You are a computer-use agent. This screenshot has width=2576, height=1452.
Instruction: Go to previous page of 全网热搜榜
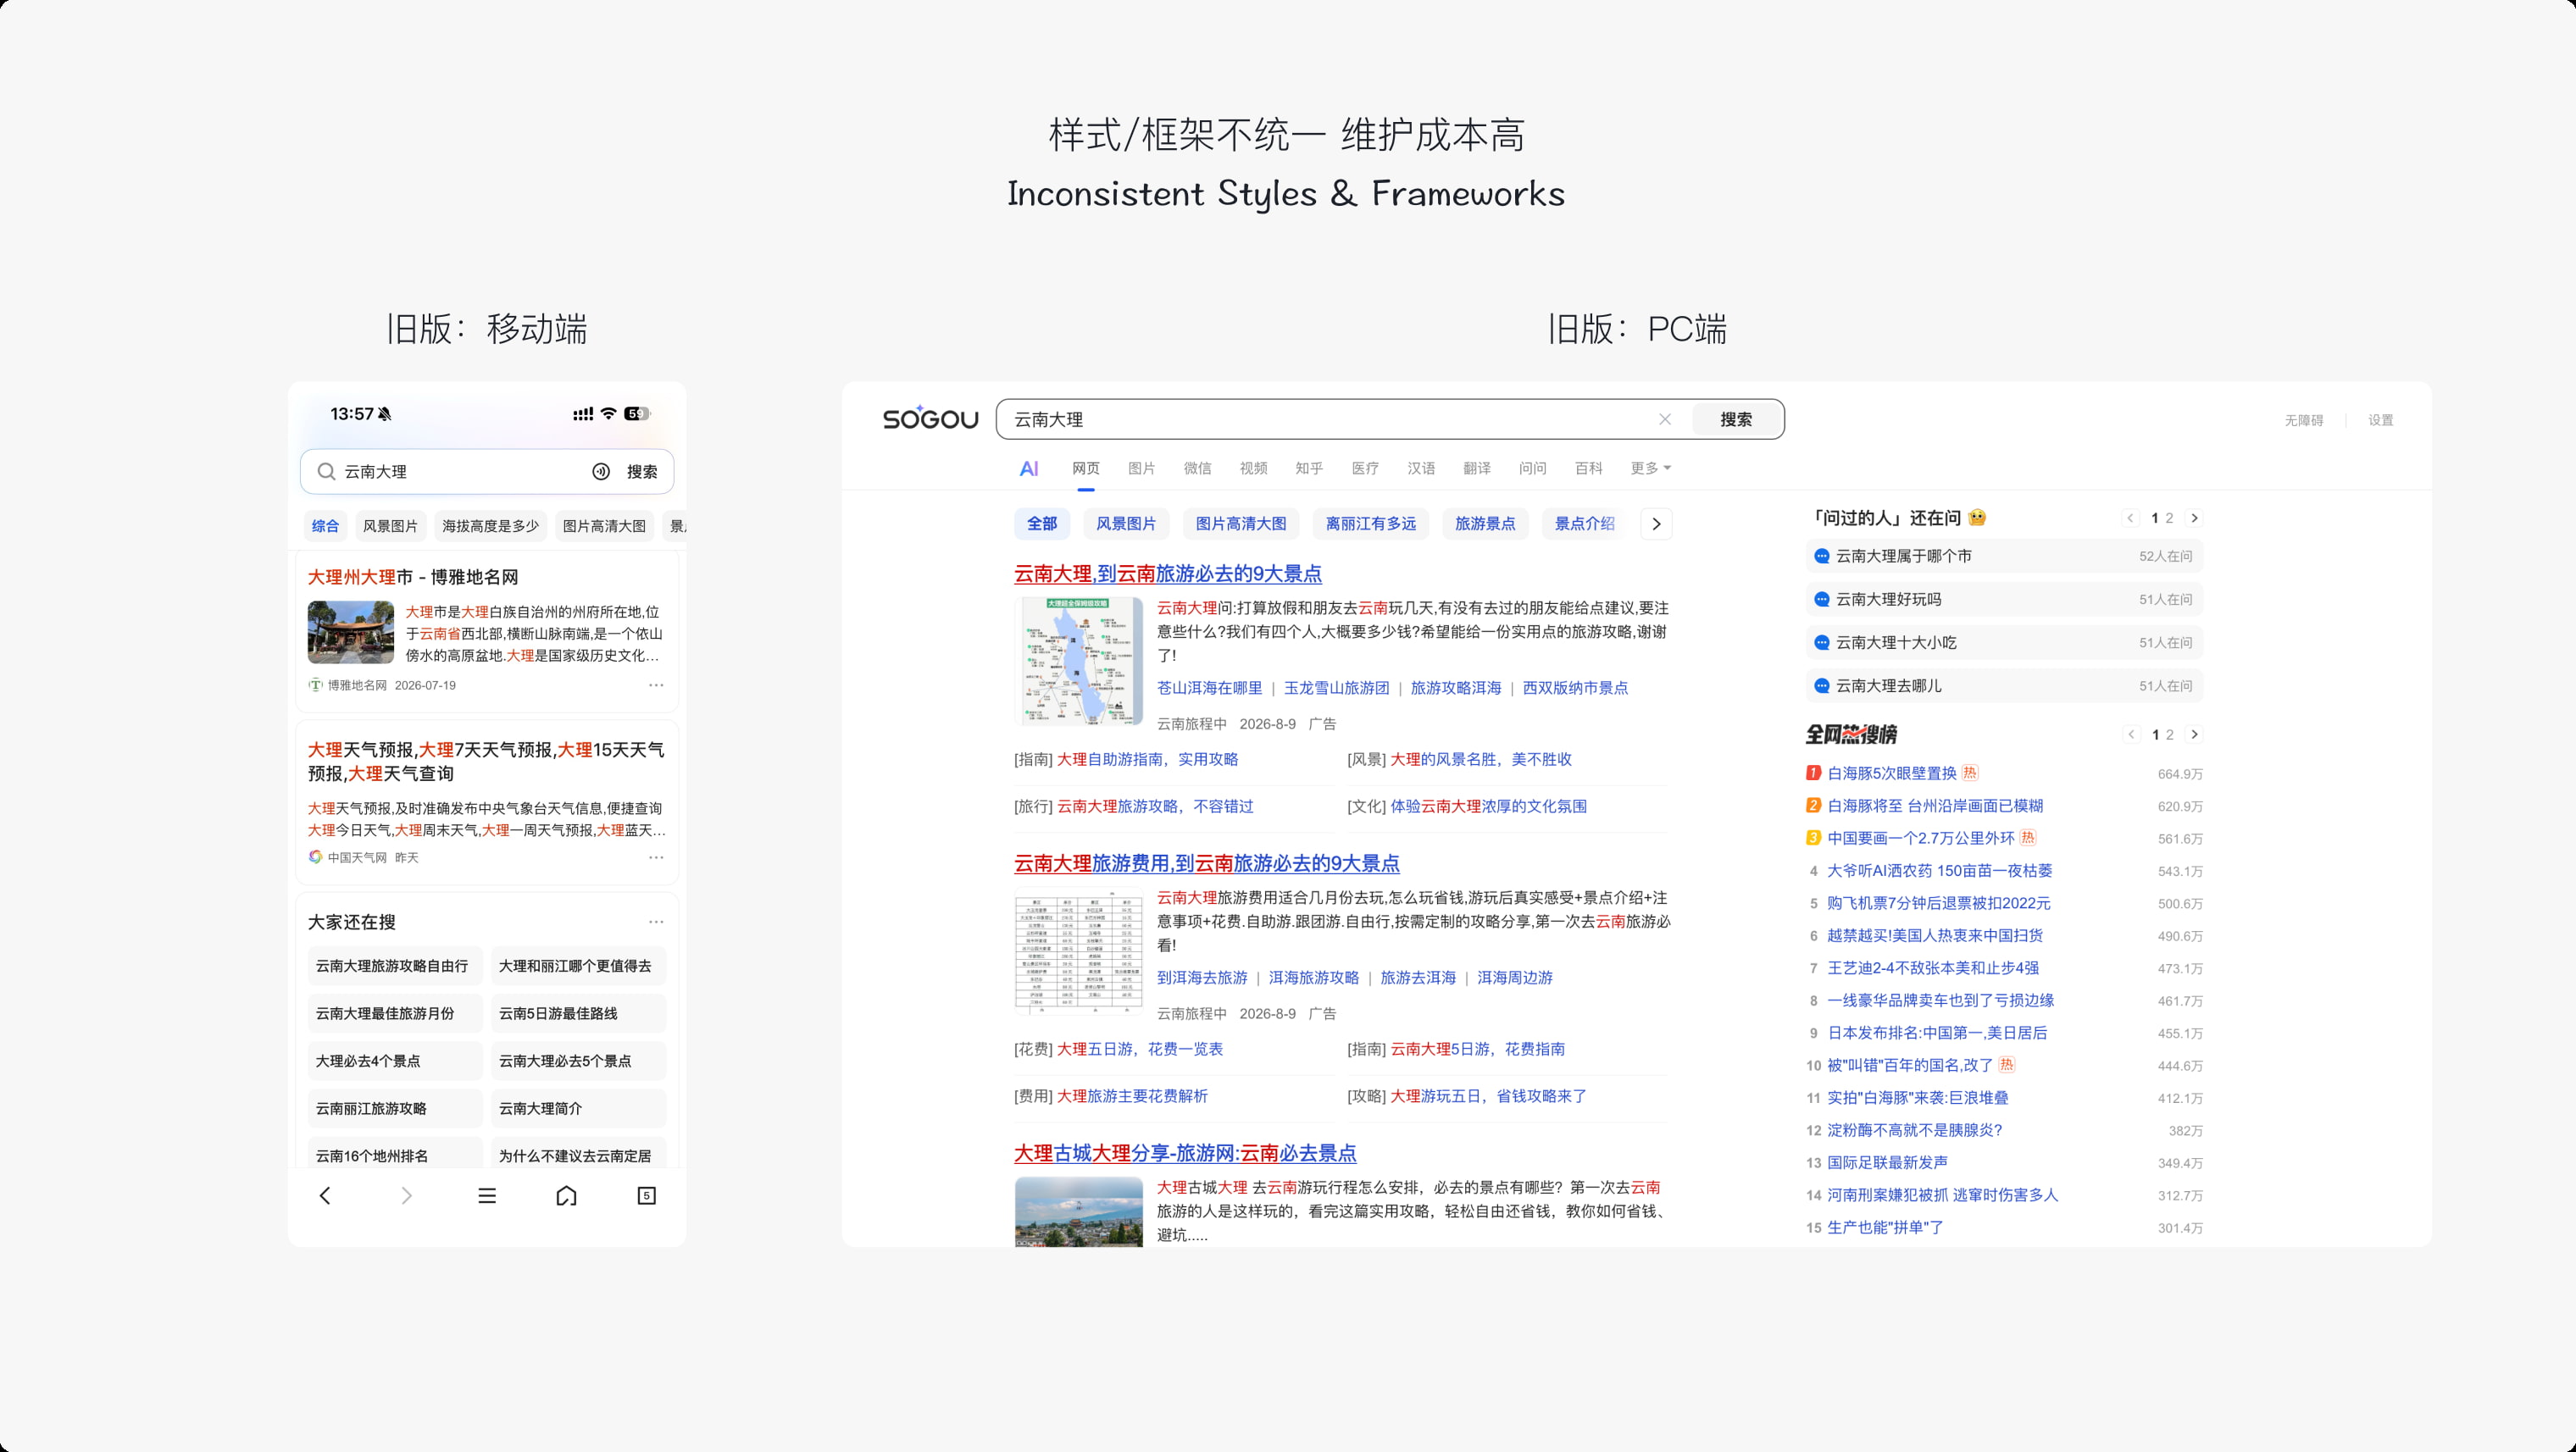(x=2131, y=734)
